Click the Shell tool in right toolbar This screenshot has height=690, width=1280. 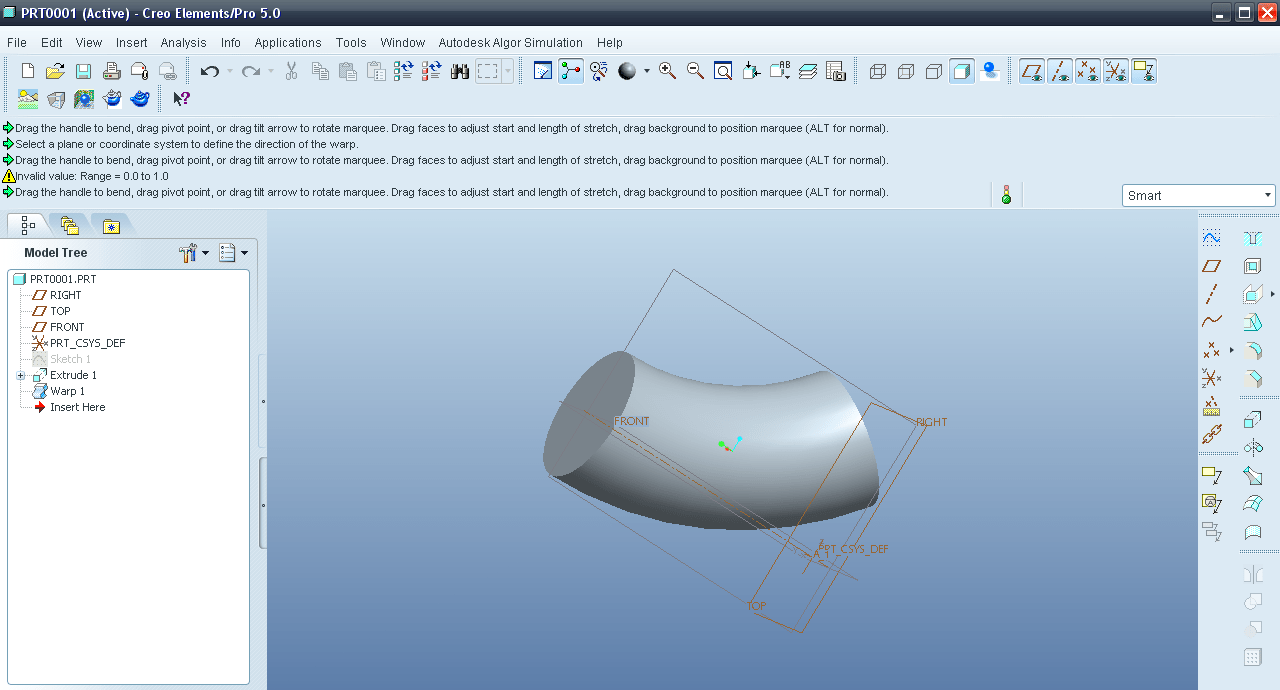tap(1253, 266)
